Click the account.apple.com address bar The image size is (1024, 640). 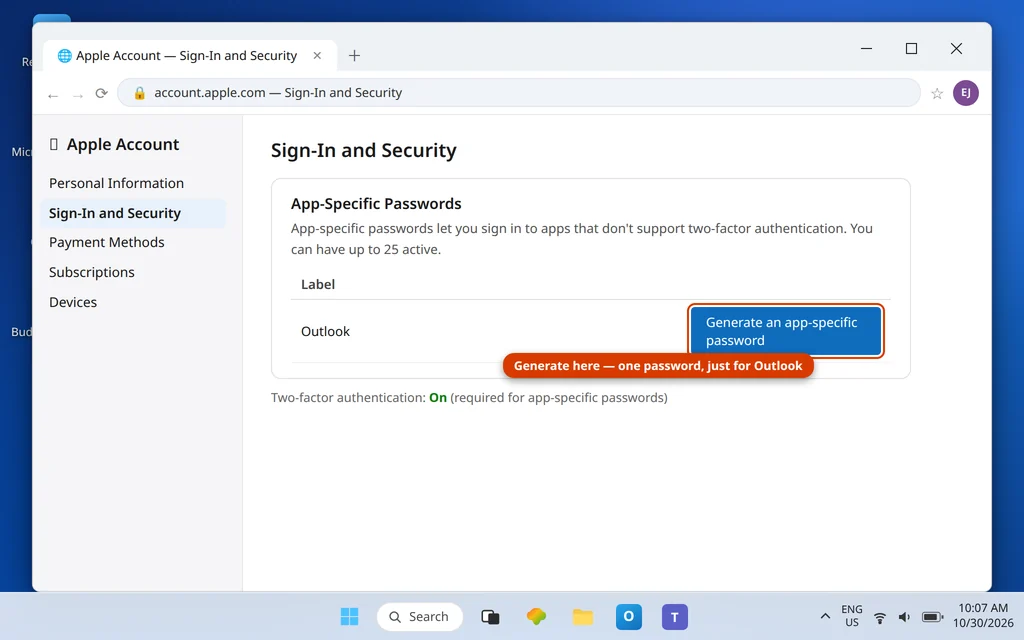point(519,93)
